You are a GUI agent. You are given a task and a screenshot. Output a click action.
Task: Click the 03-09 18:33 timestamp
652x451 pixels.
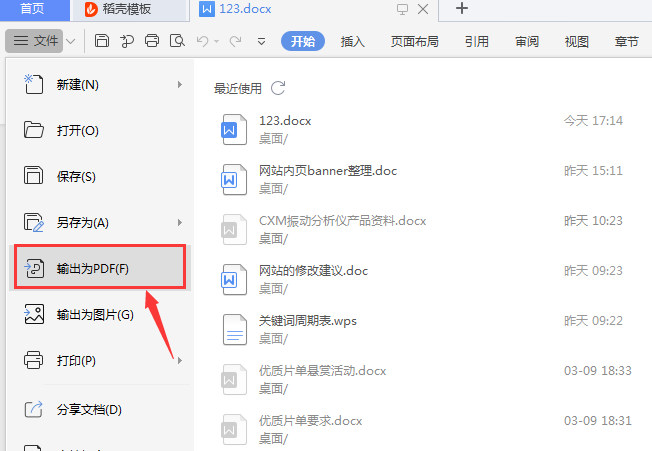598,370
